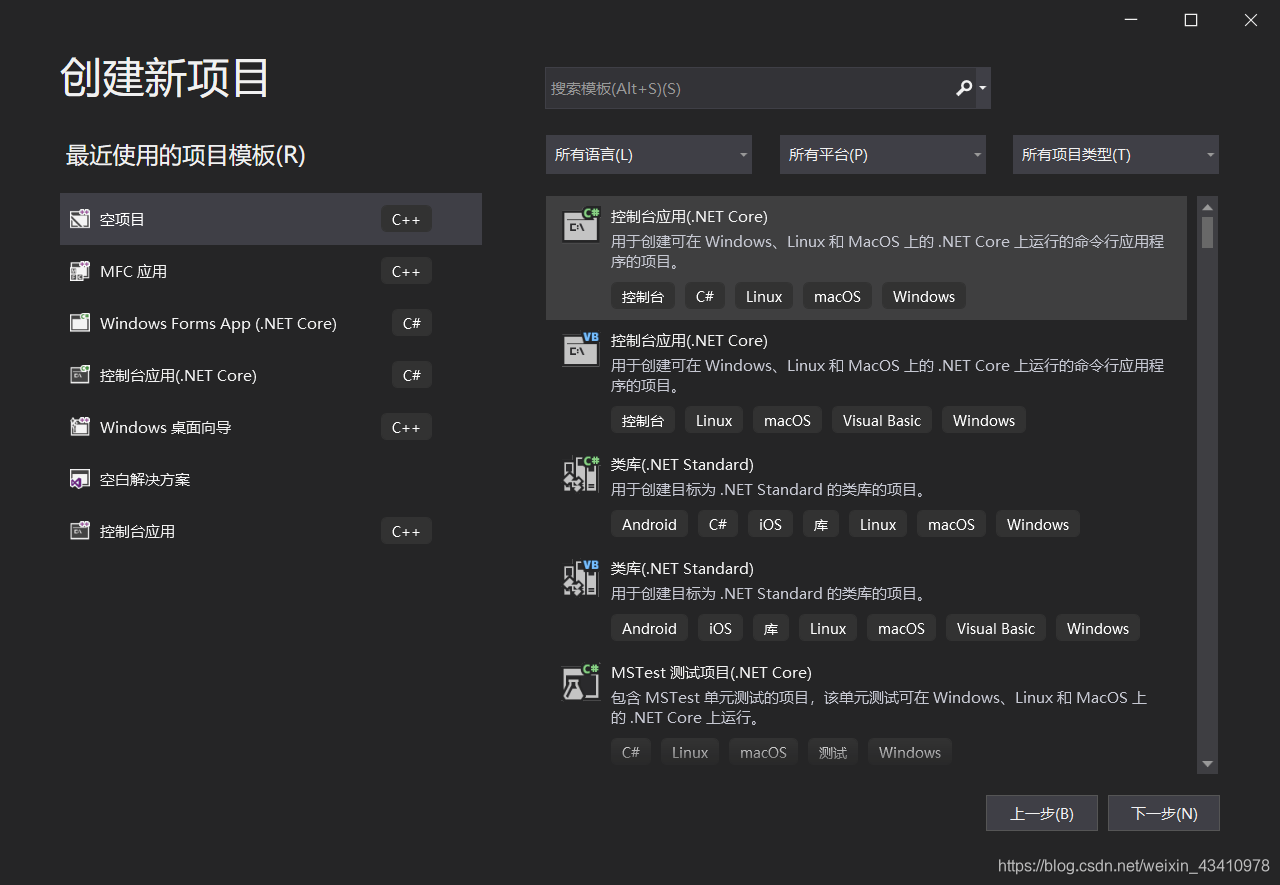The height and width of the screenshot is (885, 1280).
Task: Click the C++ tag beside Windows 桌面向导
Action: tap(406, 427)
